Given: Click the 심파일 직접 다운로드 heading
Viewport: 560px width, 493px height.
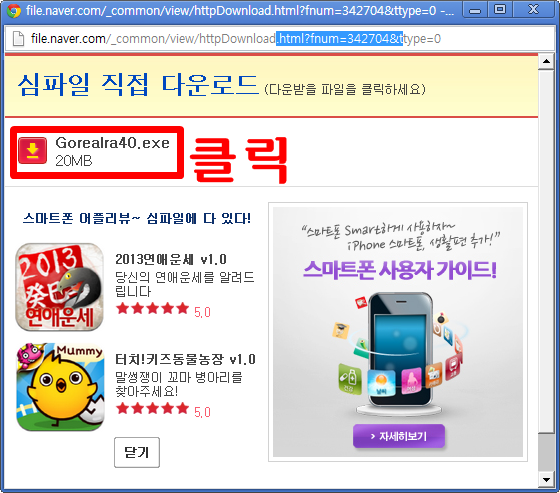Looking at the screenshot, I should coord(138,85).
